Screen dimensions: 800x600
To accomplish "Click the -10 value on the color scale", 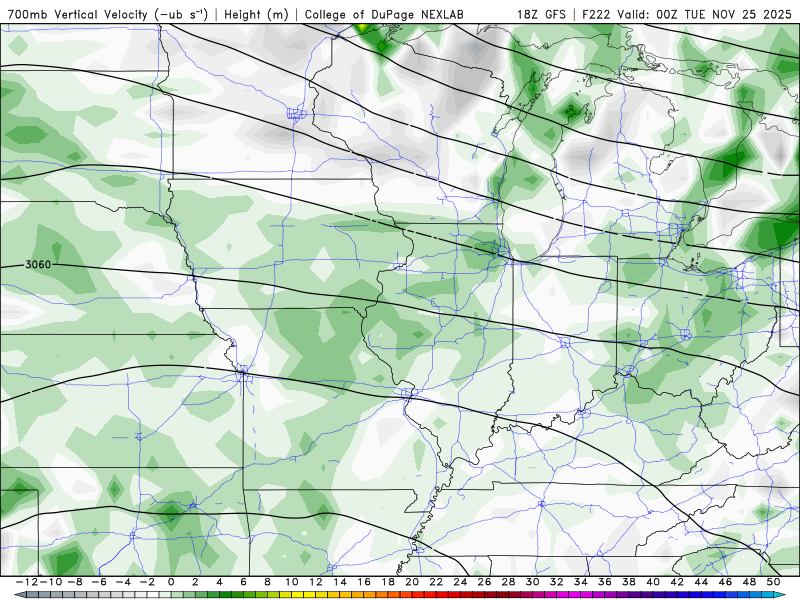I will (x=51, y=582).
